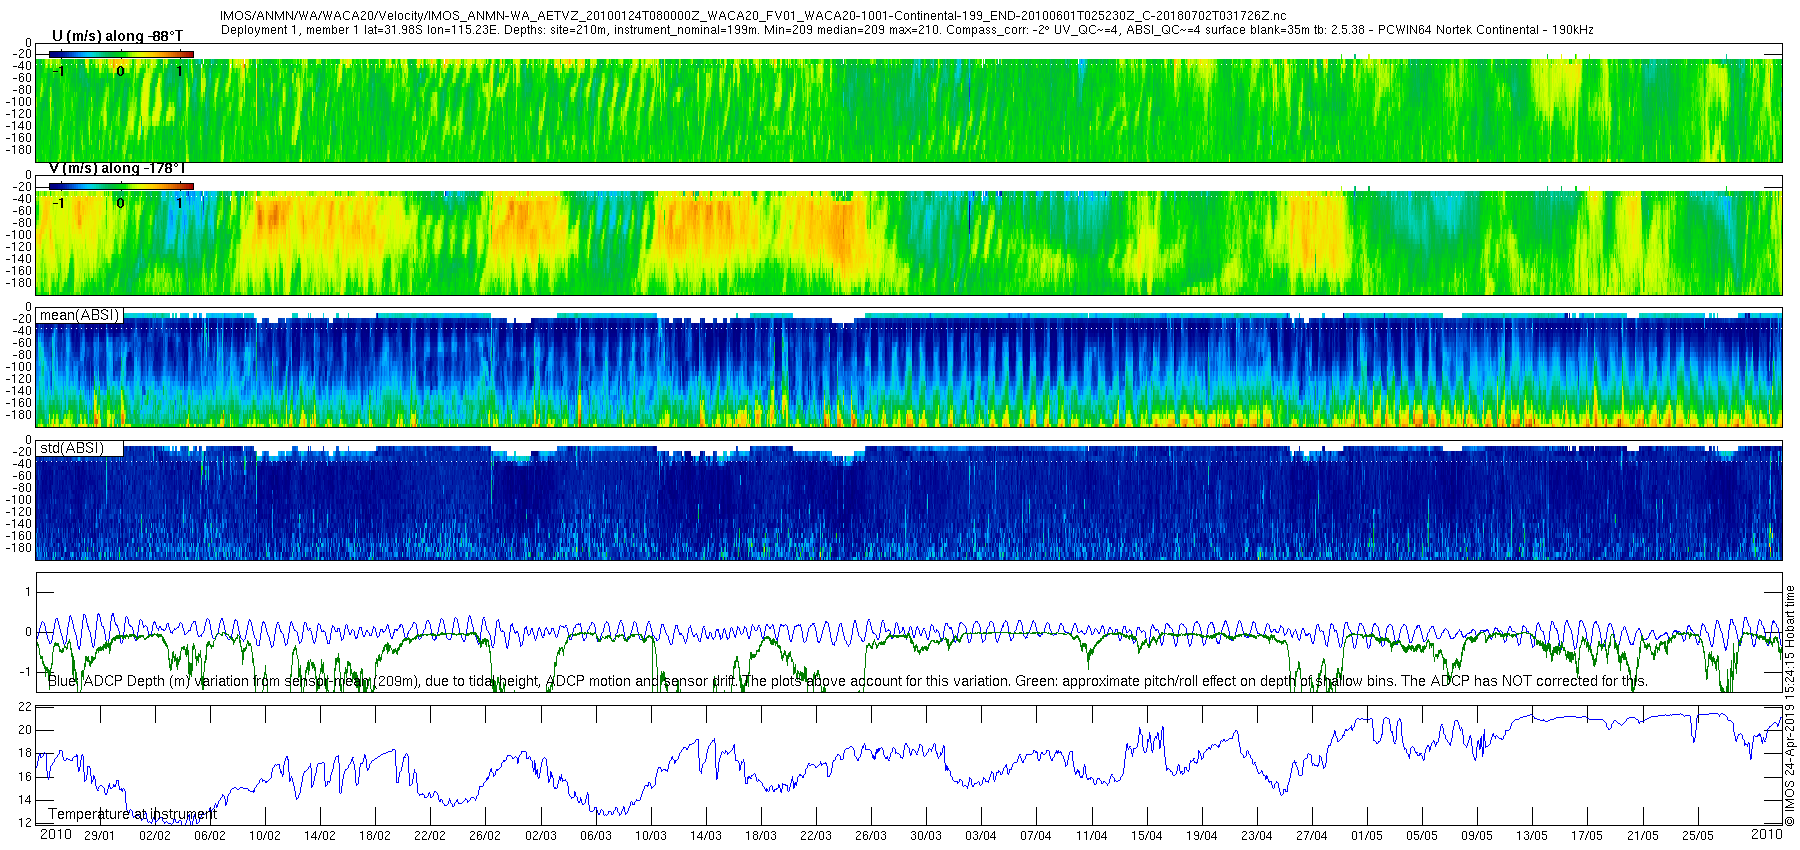
Task: Click the '18/02' date tick
Action: click(x=374, y=836)
